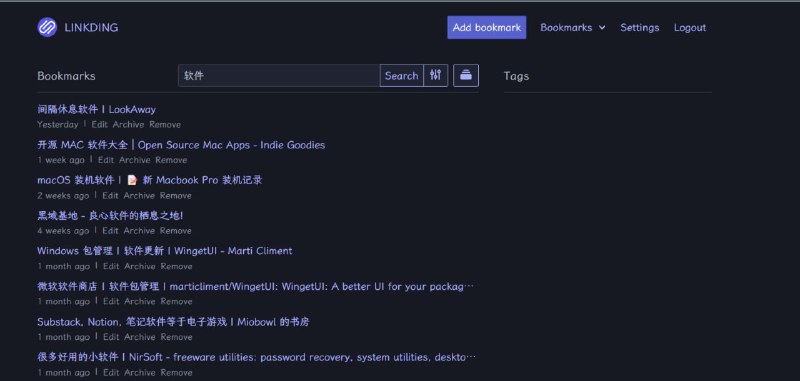
Task: Open the Substack, Notion Miobowl bookmark
Action: (173, 322)
